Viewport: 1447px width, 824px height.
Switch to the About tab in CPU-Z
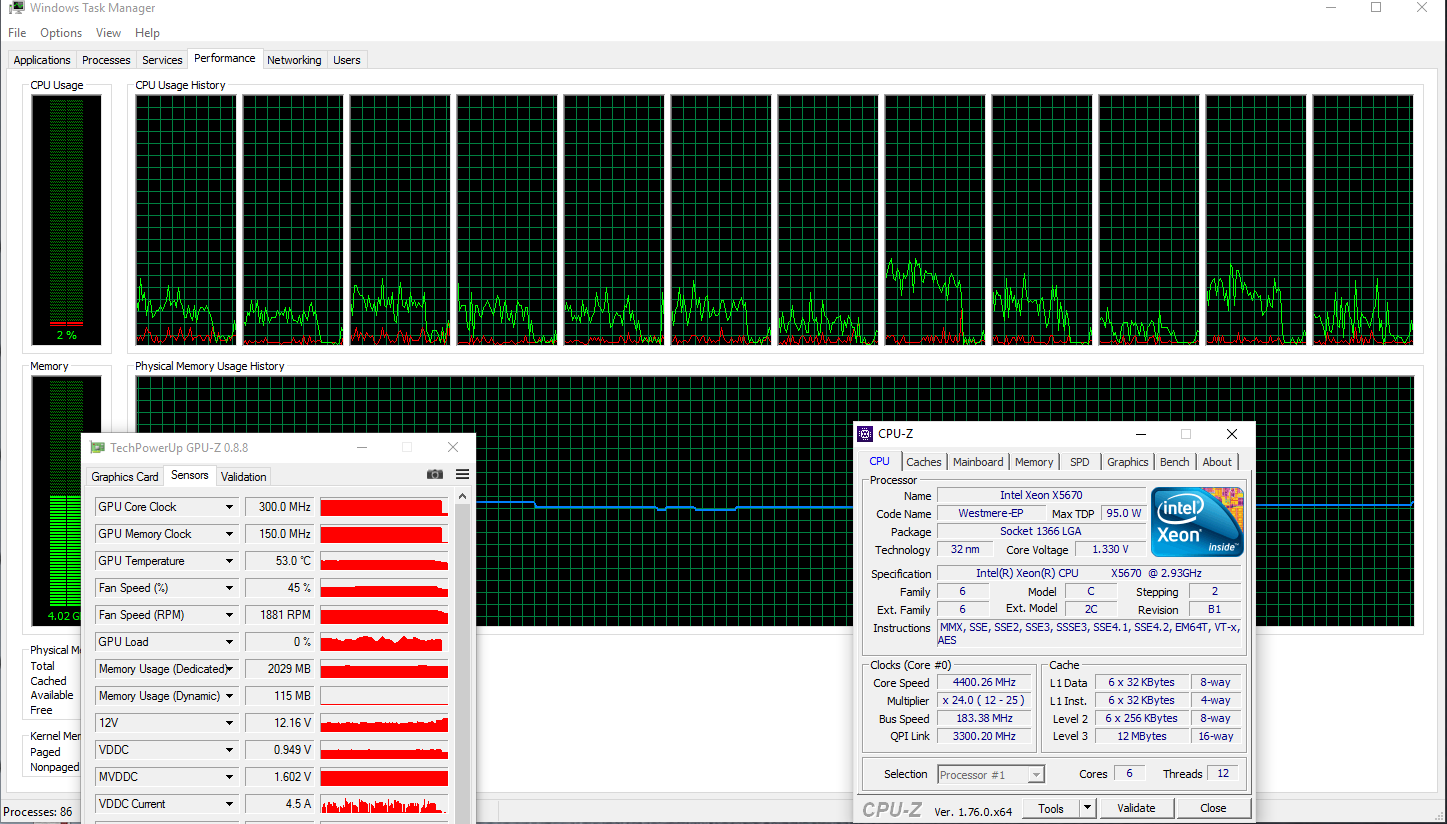coord(1217,462)
